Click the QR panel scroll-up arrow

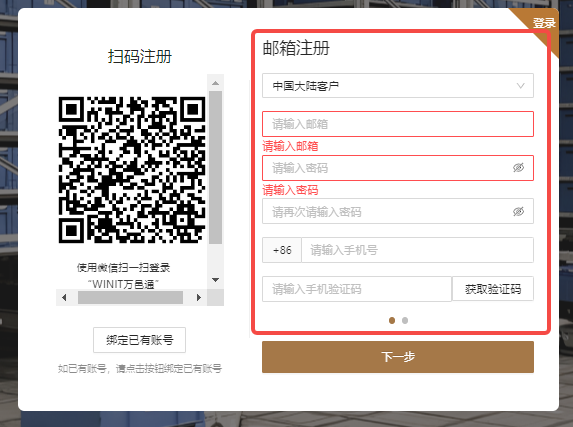pos(216,83)
